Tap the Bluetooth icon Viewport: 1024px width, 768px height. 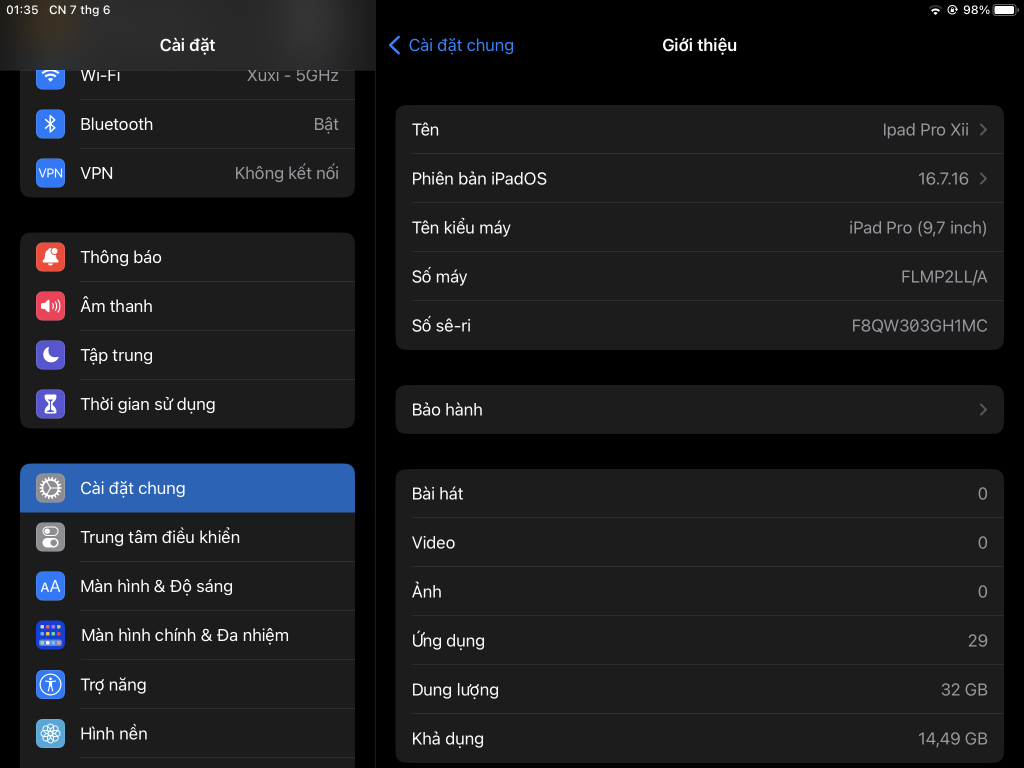pyautogui.click(x=50, y=124)
